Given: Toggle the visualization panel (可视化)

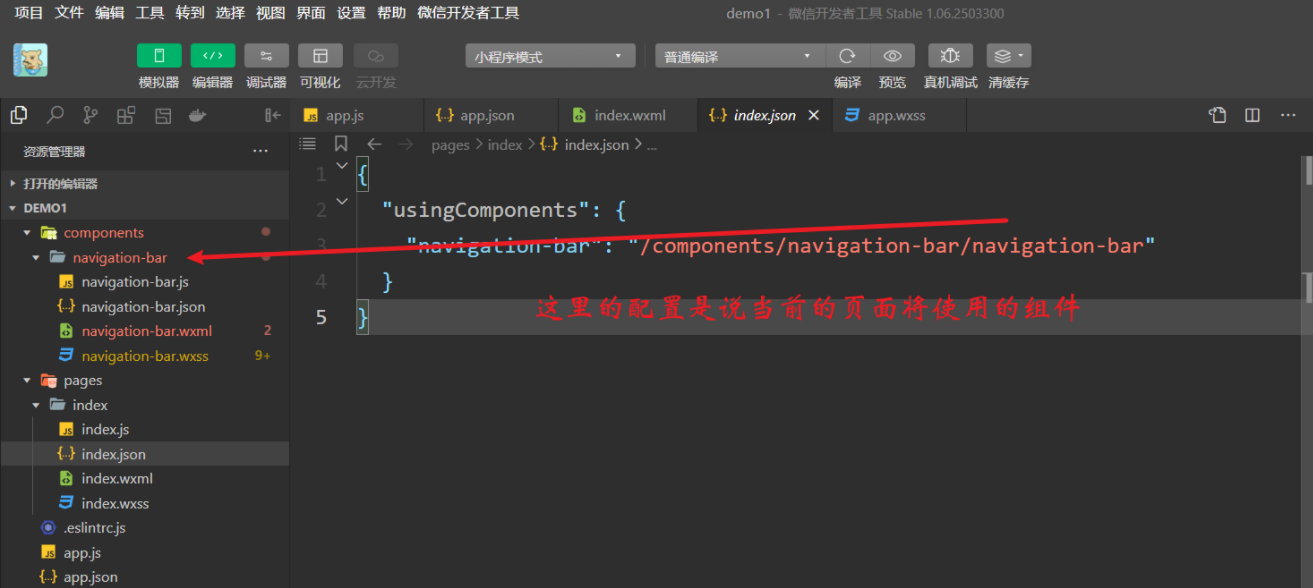Looking at the screenshot, I should pyautogui.click(x=320, y=56).
